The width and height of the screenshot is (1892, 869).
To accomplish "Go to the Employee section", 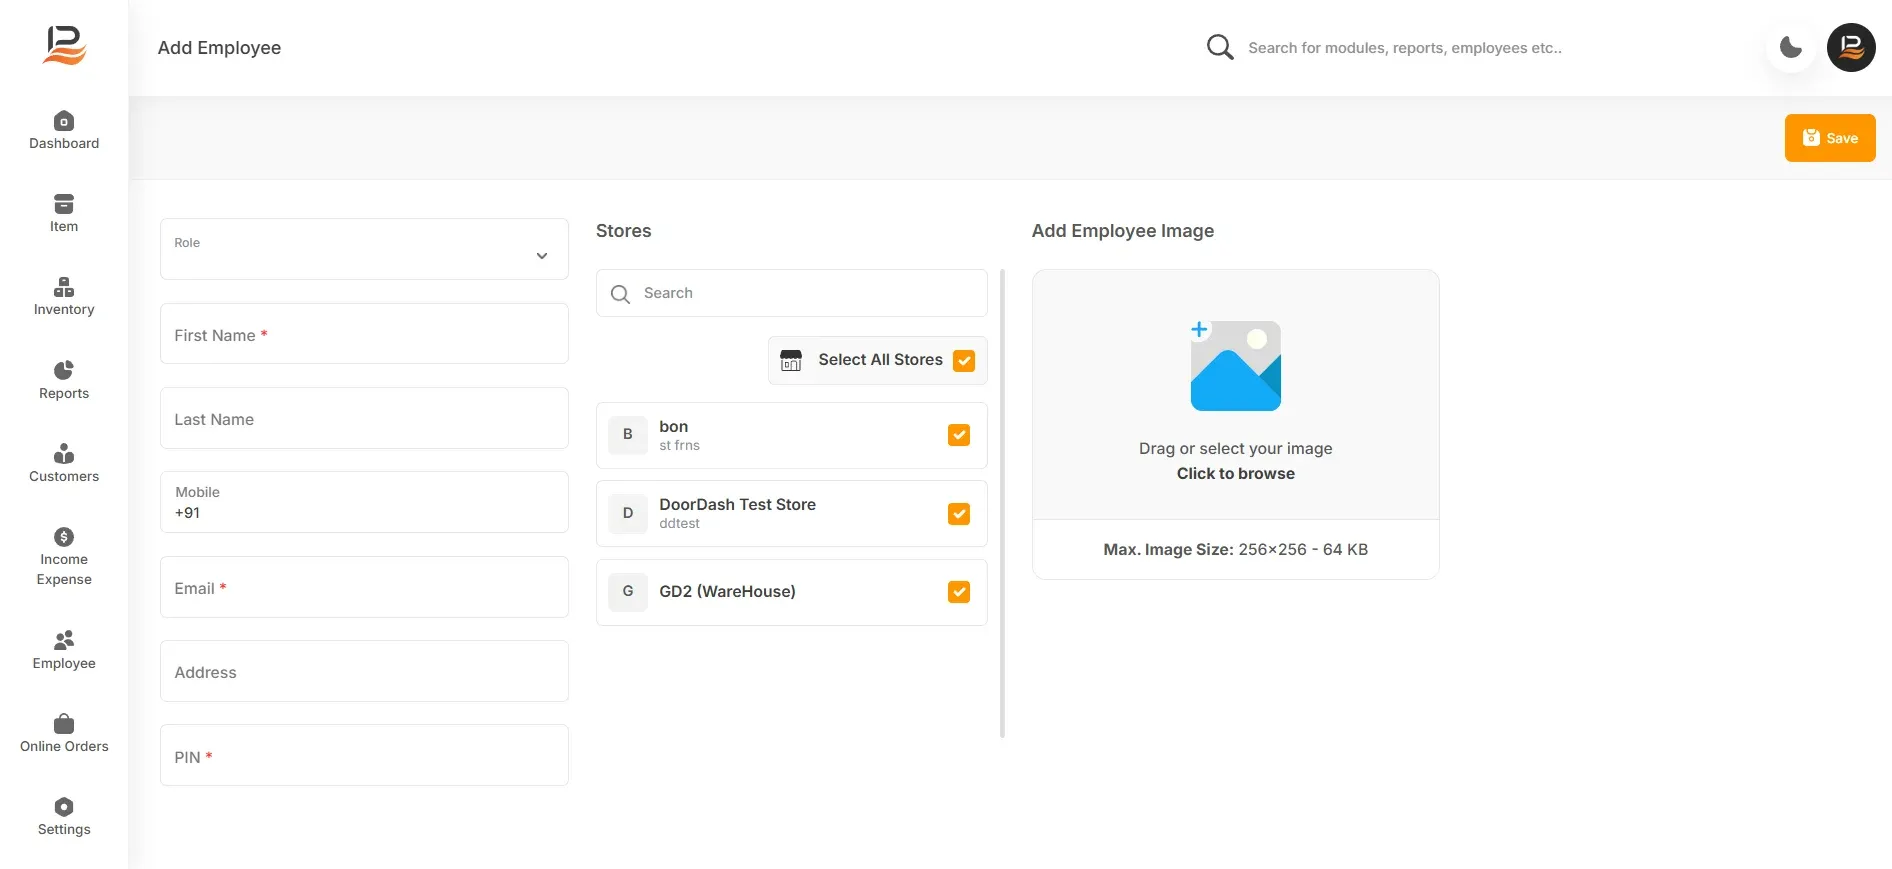I will (x=64, y=650).
